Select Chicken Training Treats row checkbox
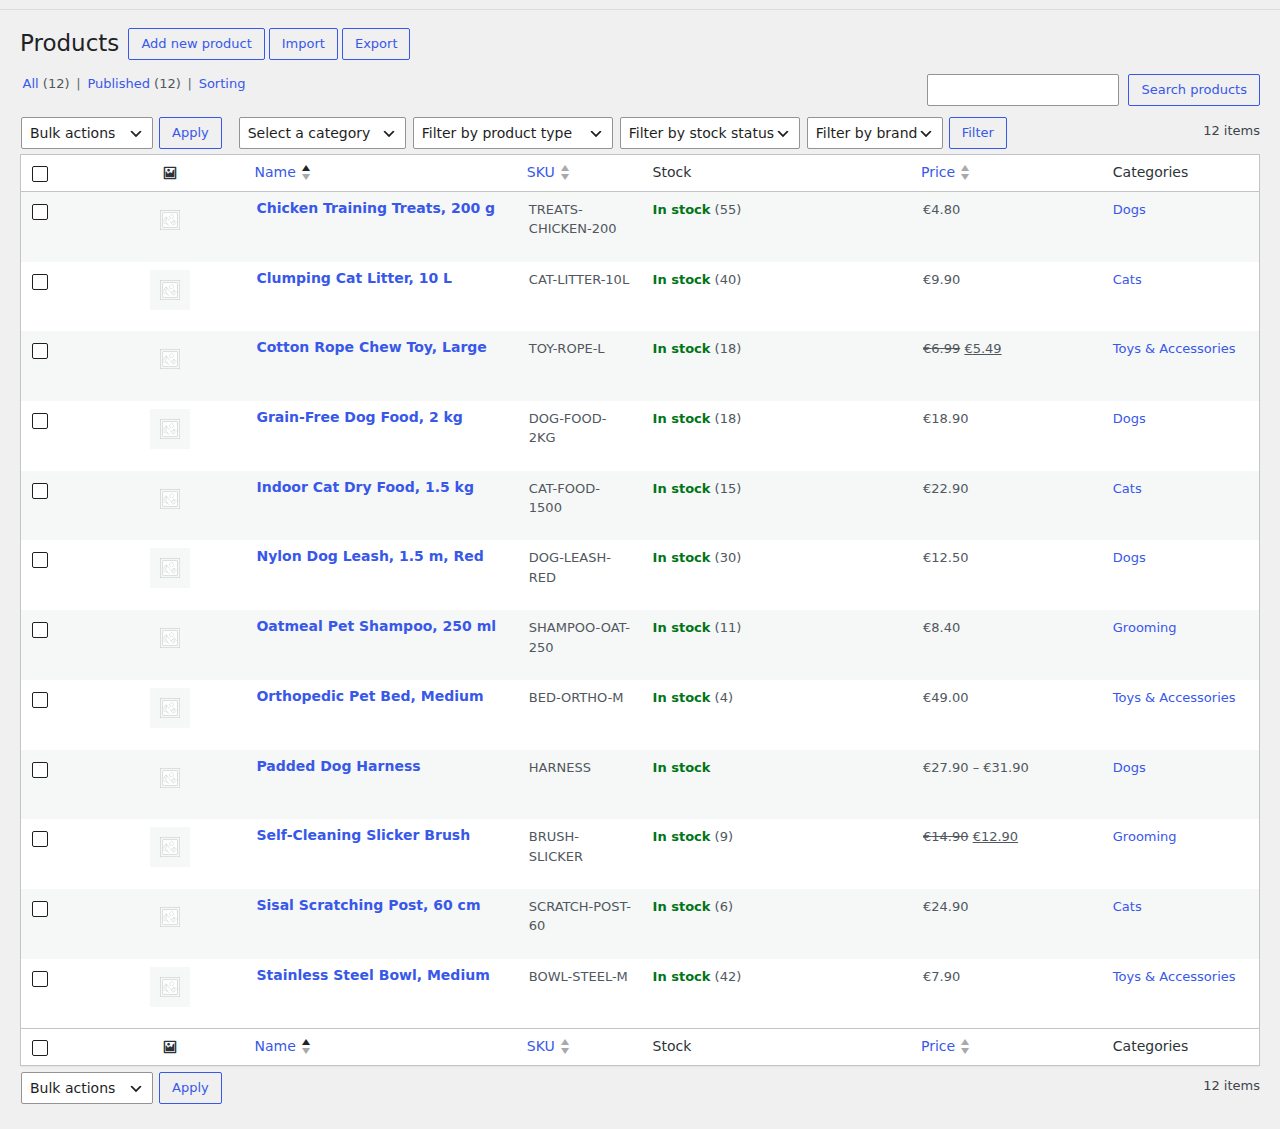This screenshot has width=1280, height=1129. coord(40,212)
